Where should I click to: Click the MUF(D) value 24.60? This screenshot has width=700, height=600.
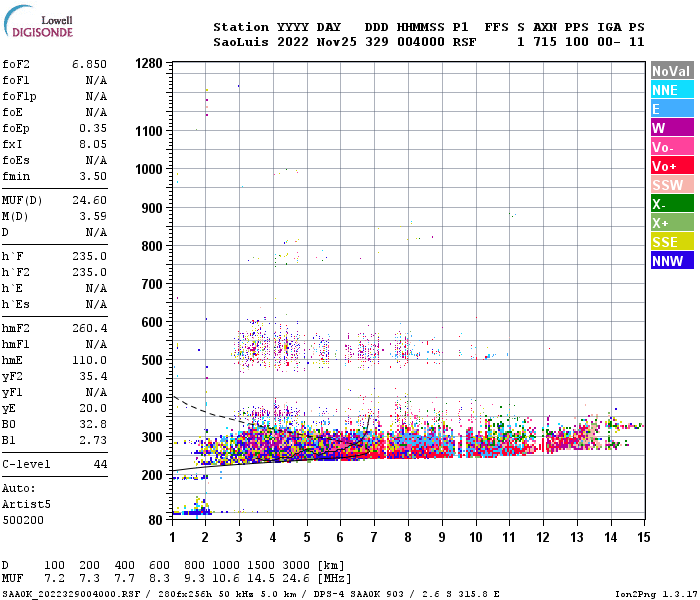coord(89,200)
